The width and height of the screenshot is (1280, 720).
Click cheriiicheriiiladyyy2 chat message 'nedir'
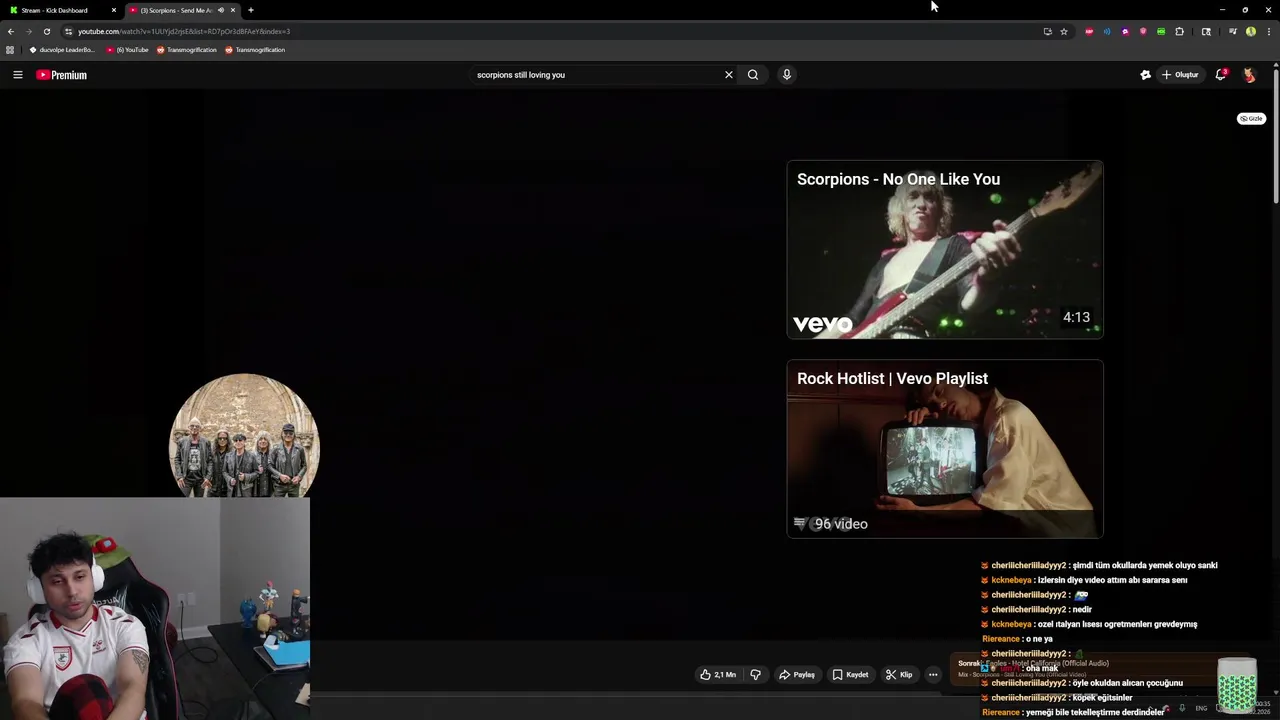coord(1036,609)
